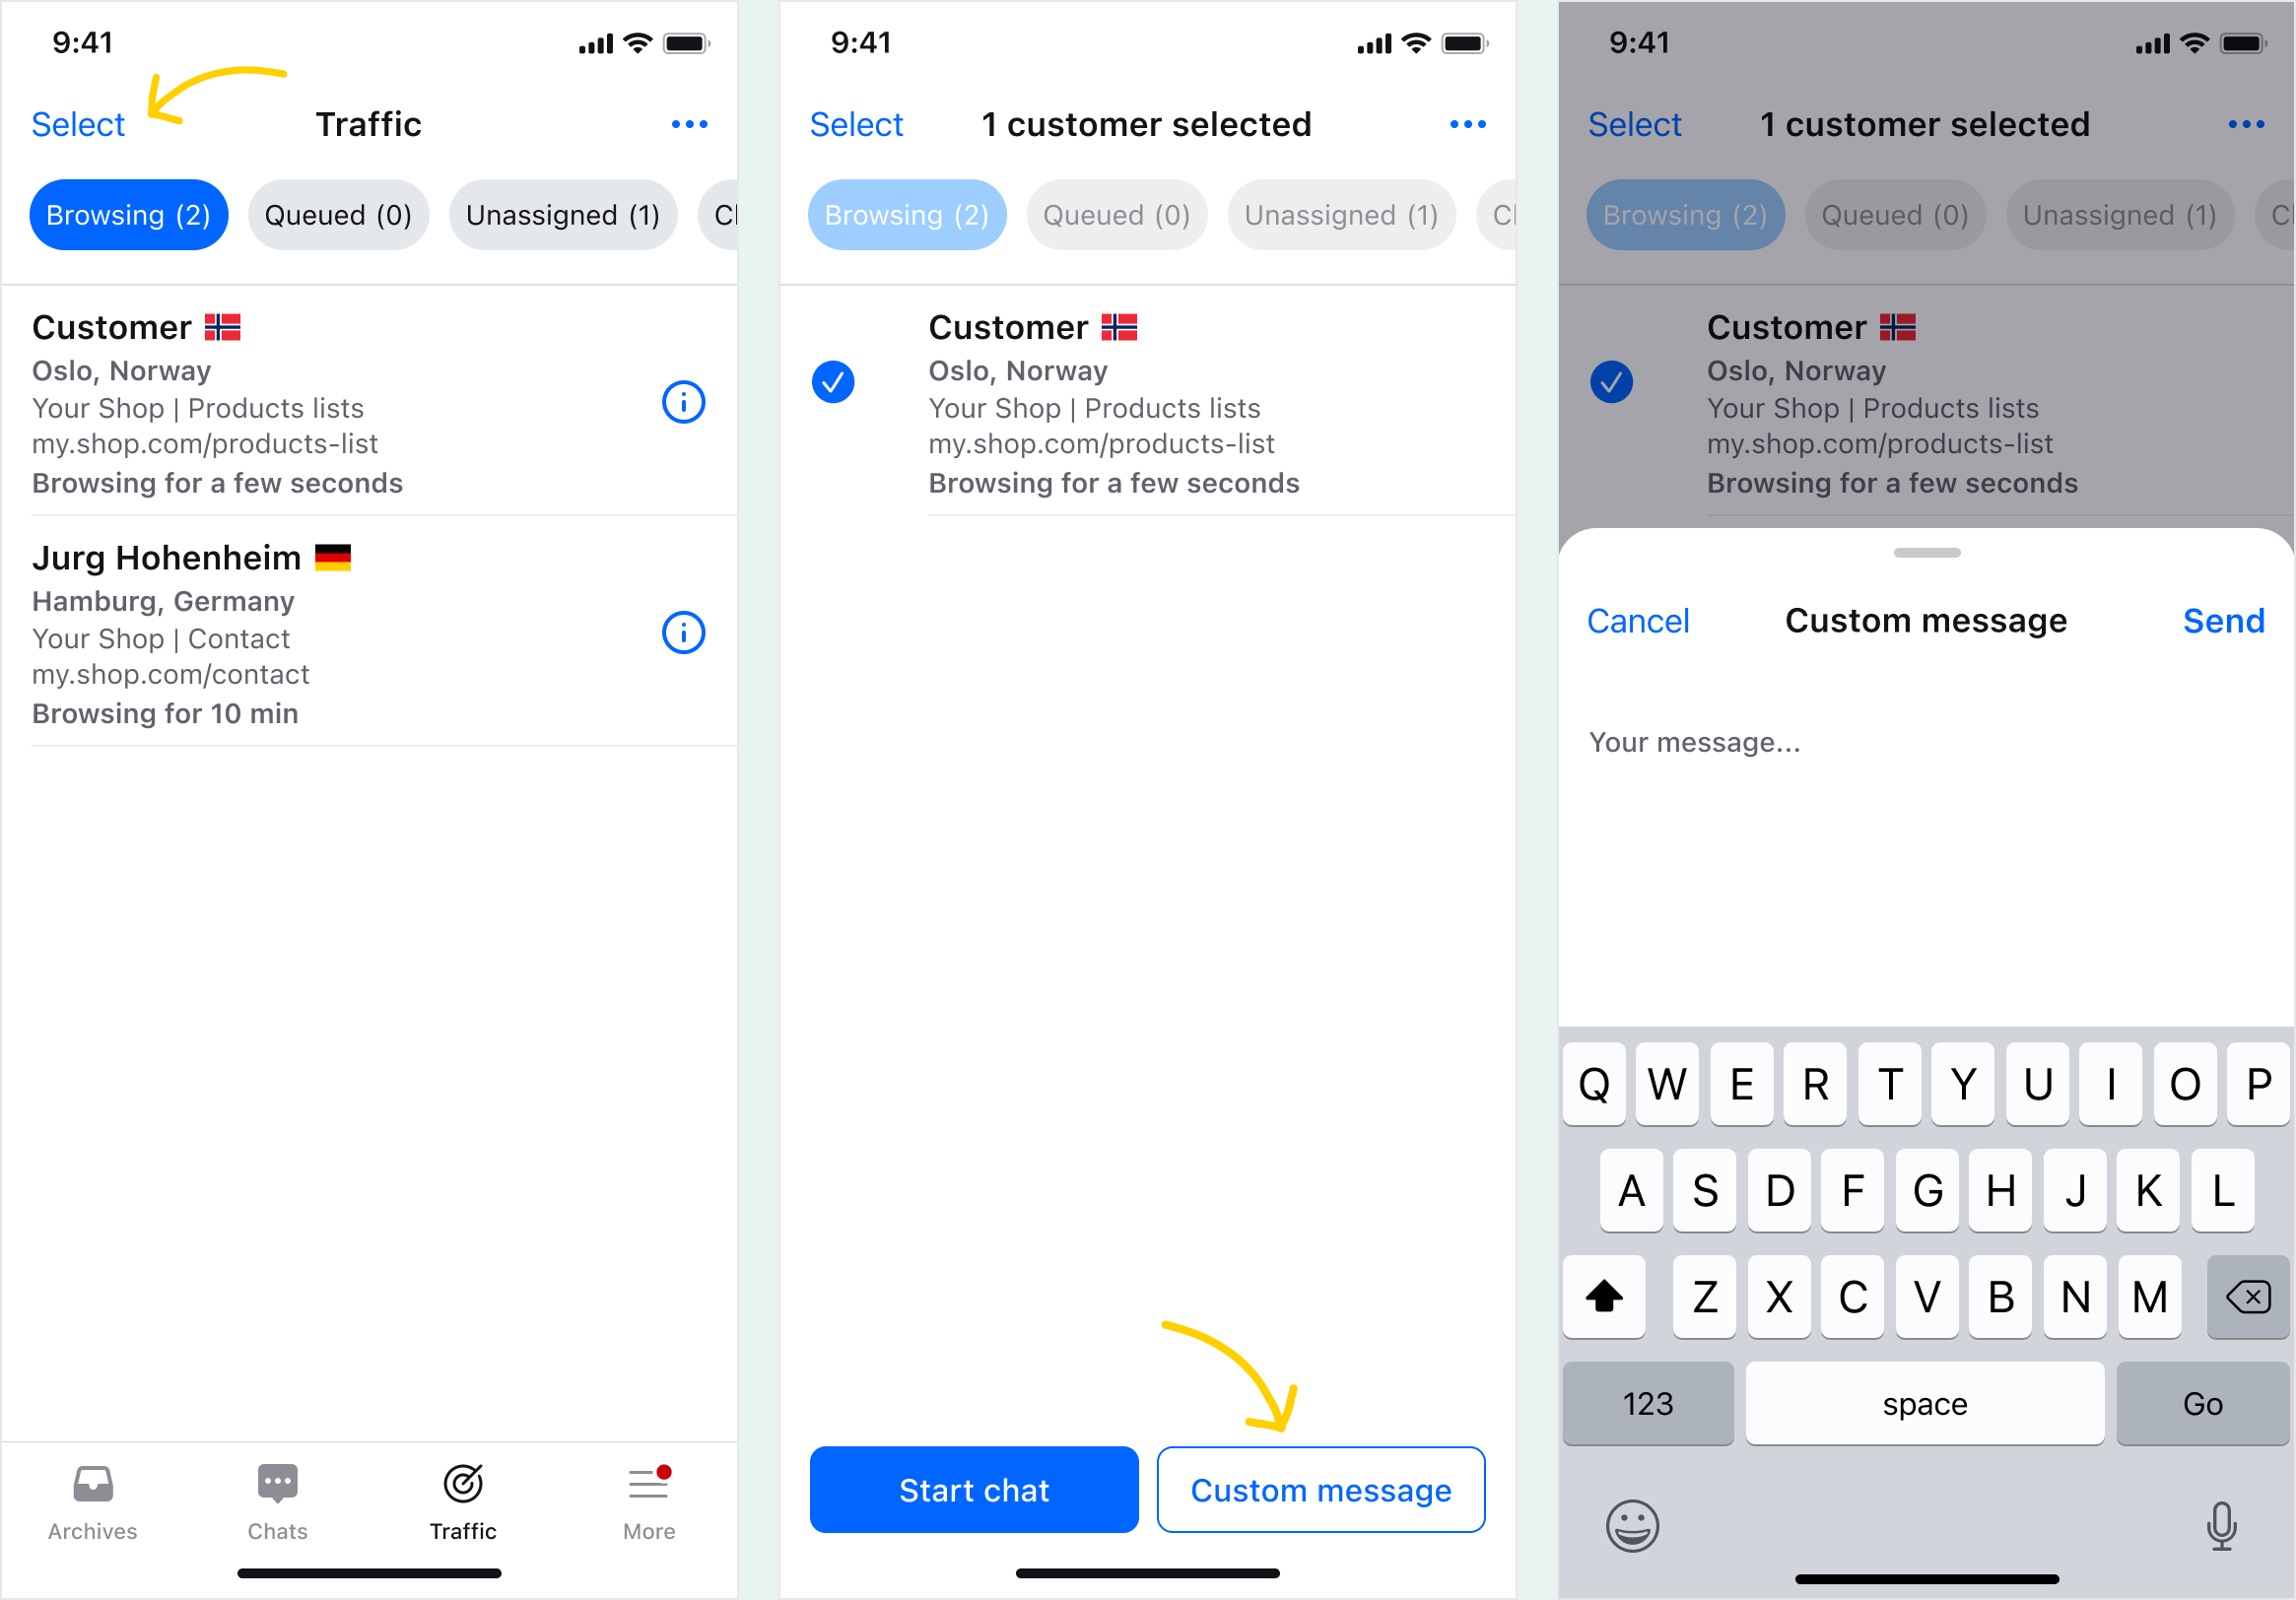Tap the info icon for Jurg Hohenheim
Viewport: 2296px width, 1600px height.
pyautogui.click(x=682, y=633)
